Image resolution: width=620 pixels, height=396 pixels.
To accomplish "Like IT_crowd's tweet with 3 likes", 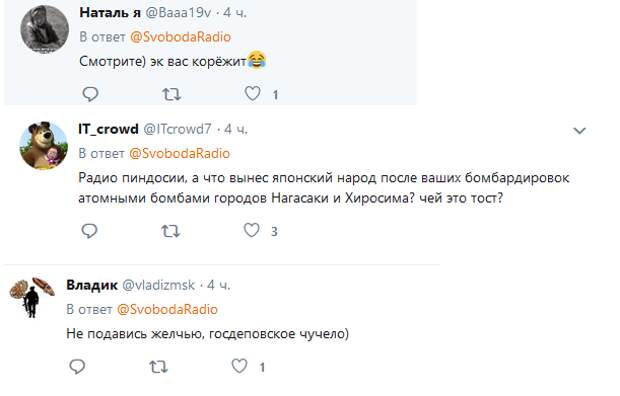I will [x=251, y=230].
